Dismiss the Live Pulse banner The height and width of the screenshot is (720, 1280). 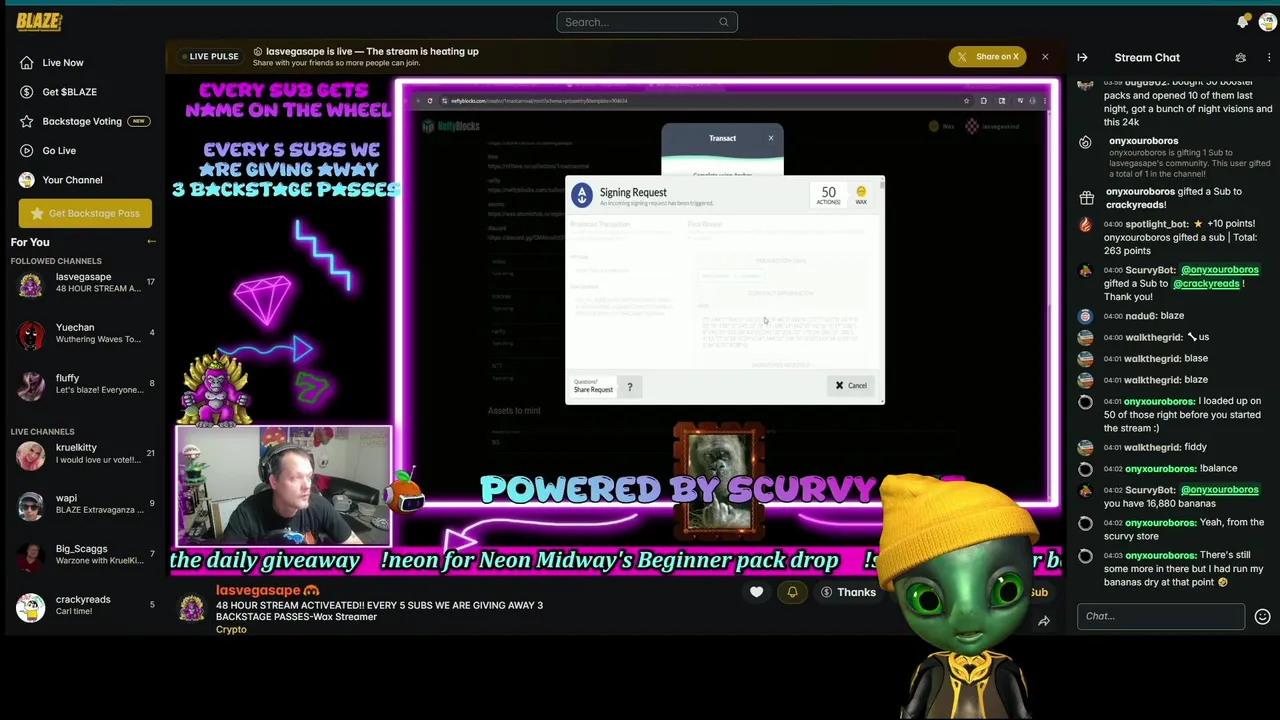point(1045,57)
